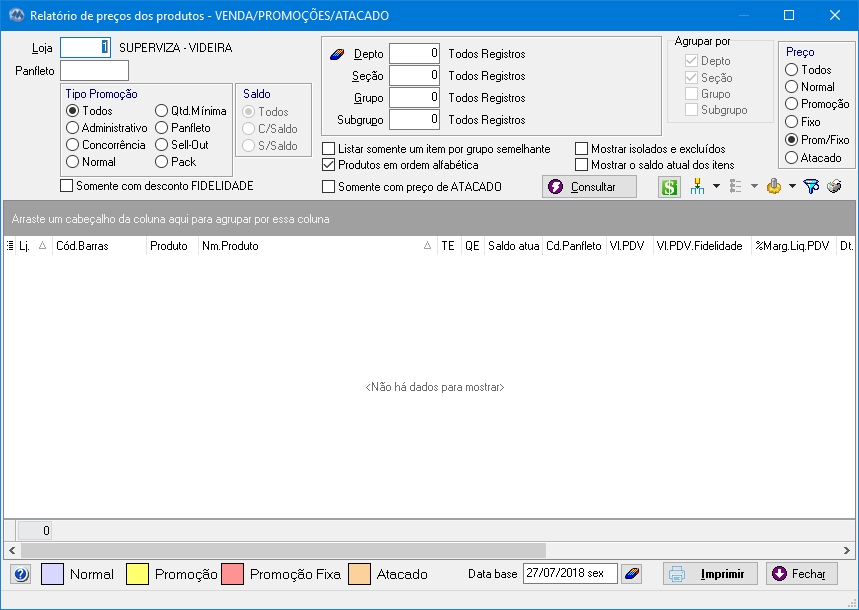Click the Vl.PDV column header
Viewport: 859px width, 610px height.
coord(629,246)
